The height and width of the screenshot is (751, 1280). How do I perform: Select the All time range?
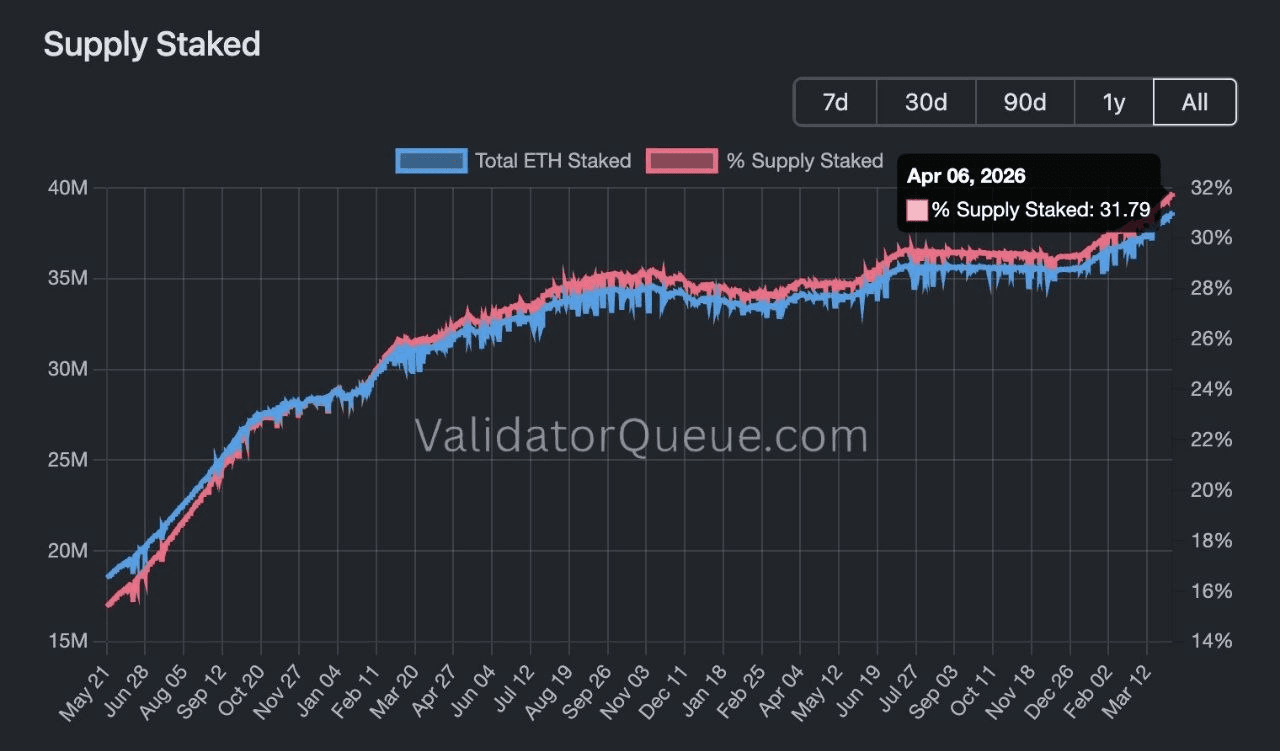[x=1194, y=102]
